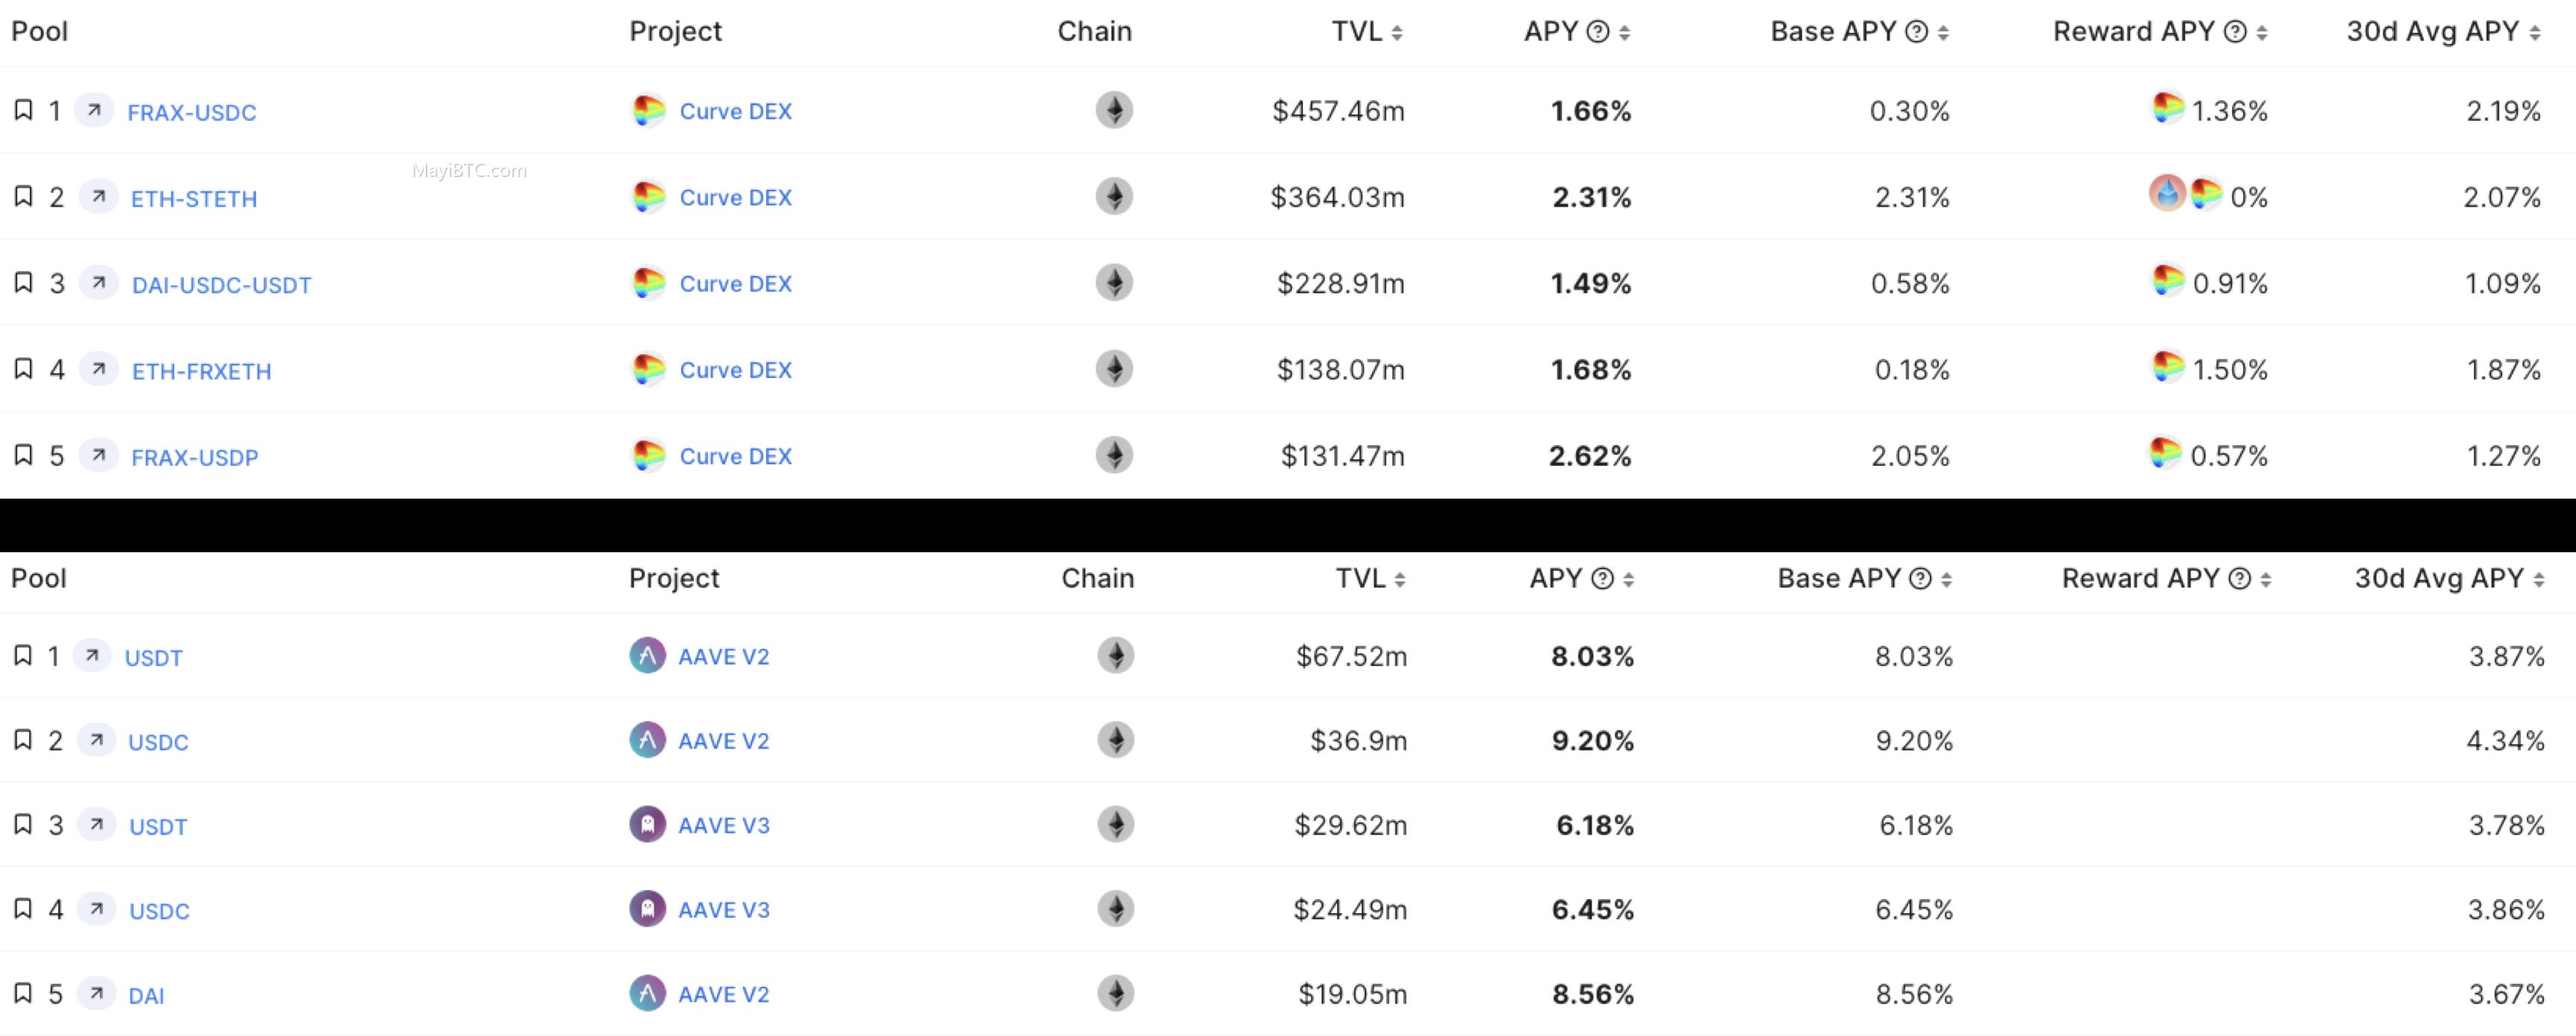Open the AAVE V3 project link for USDC
Screen dimensions: 2576x1036
724,910
